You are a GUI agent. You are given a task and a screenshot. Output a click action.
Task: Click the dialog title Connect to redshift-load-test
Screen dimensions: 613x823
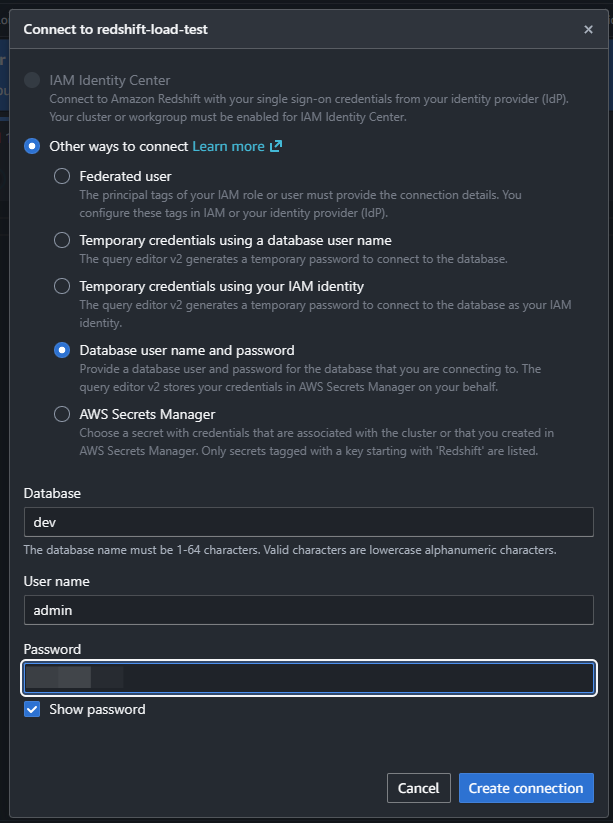click(x=115, y=30)
